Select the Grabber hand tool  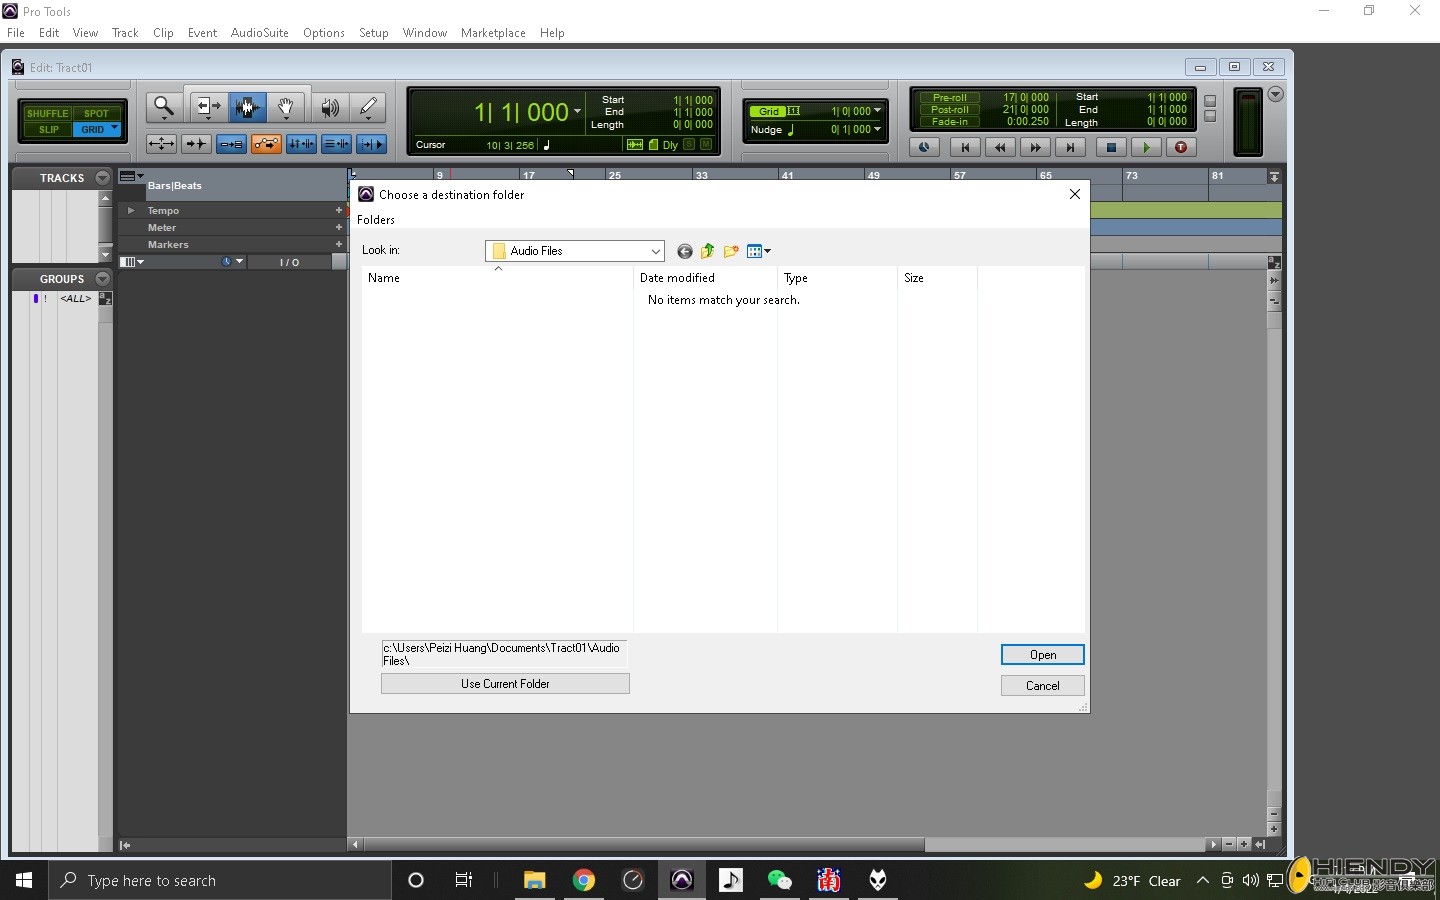[286, 107]
